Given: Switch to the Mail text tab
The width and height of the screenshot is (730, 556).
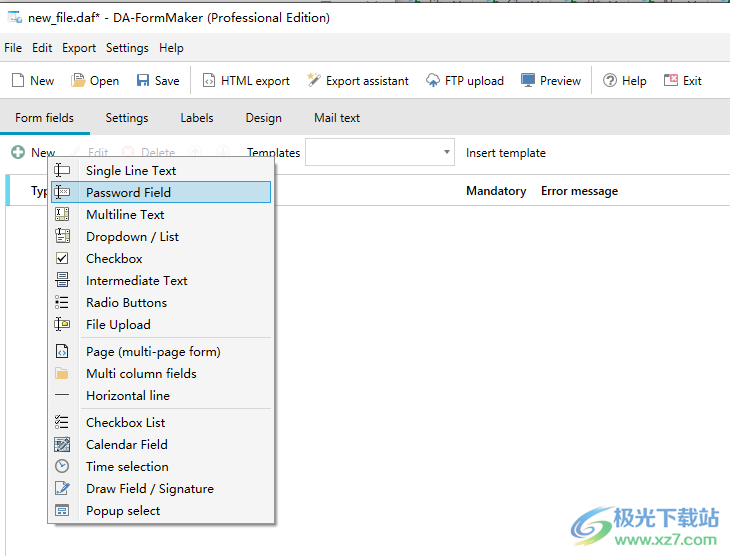Looking at the screenshot, I should point(337,118).
